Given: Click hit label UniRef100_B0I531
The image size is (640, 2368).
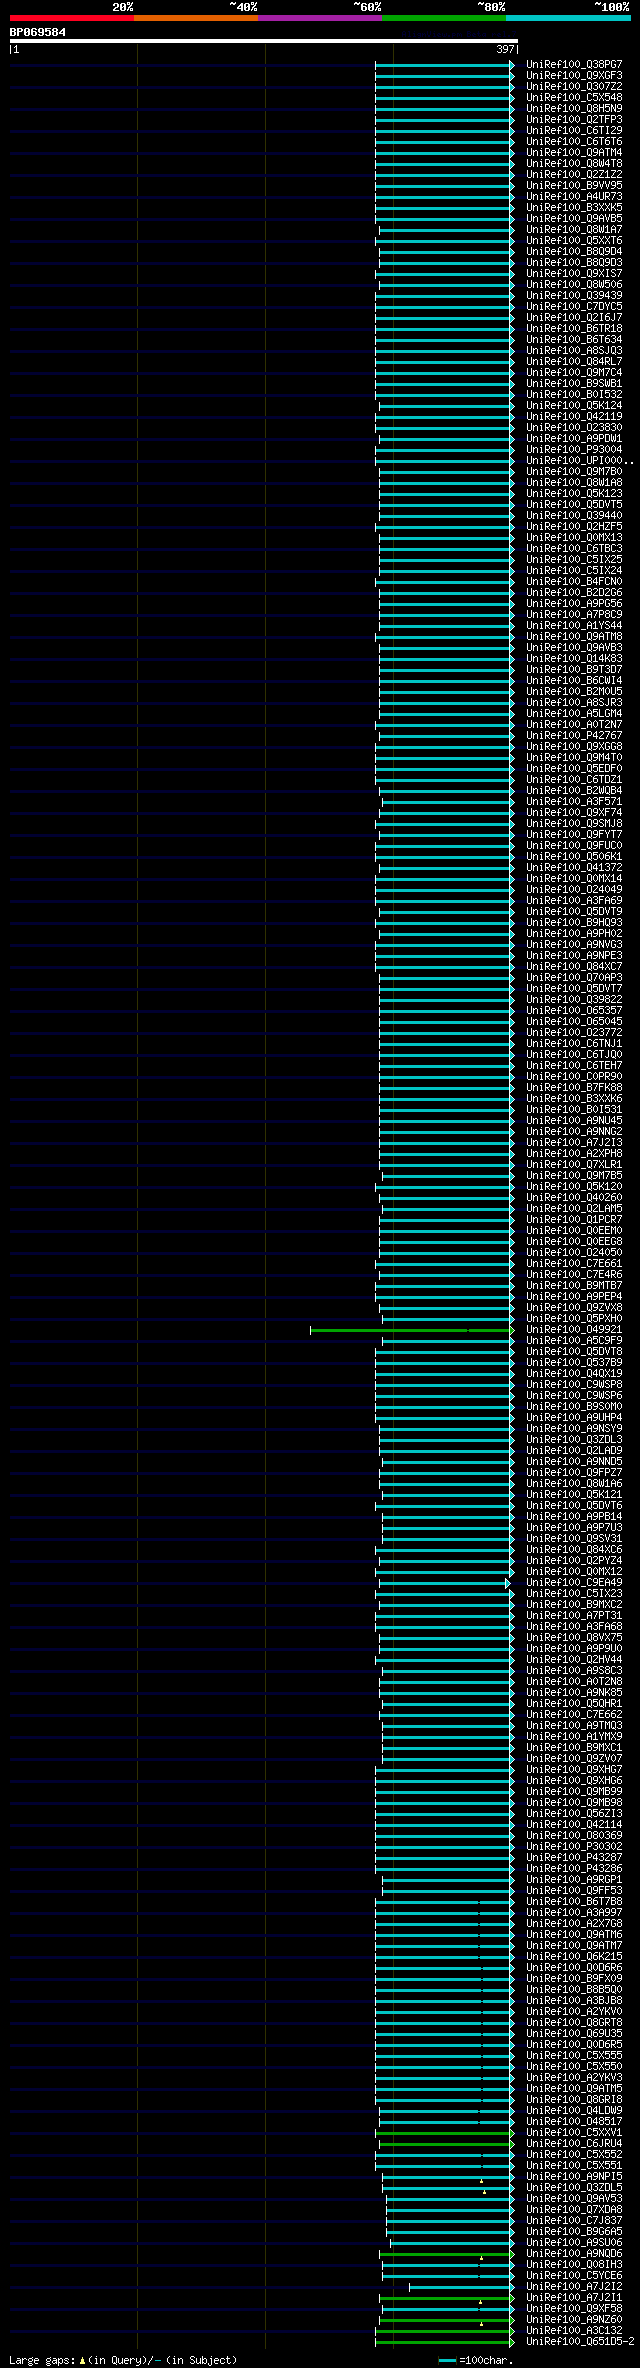Looking at the screenshot, I should pyautogui.click(x=574, y=1109).
